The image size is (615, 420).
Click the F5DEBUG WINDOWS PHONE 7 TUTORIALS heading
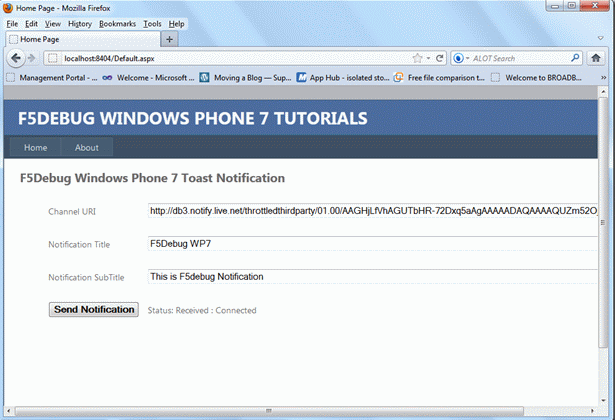click(193, 118)
